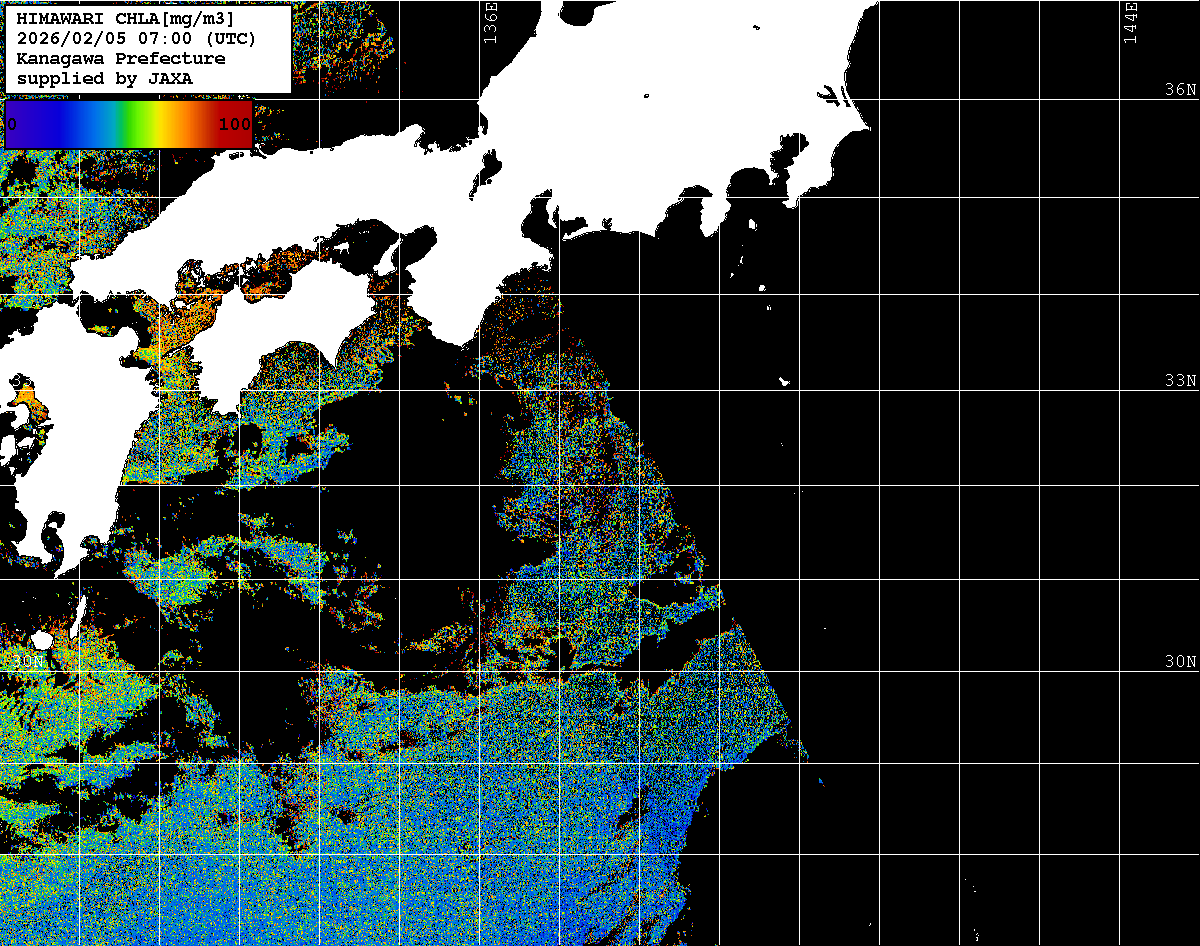Click the 2026/02/05 07:00 (UTC) timestamp
Viewport: 1200px width, 946px height.
coord(136,38)
